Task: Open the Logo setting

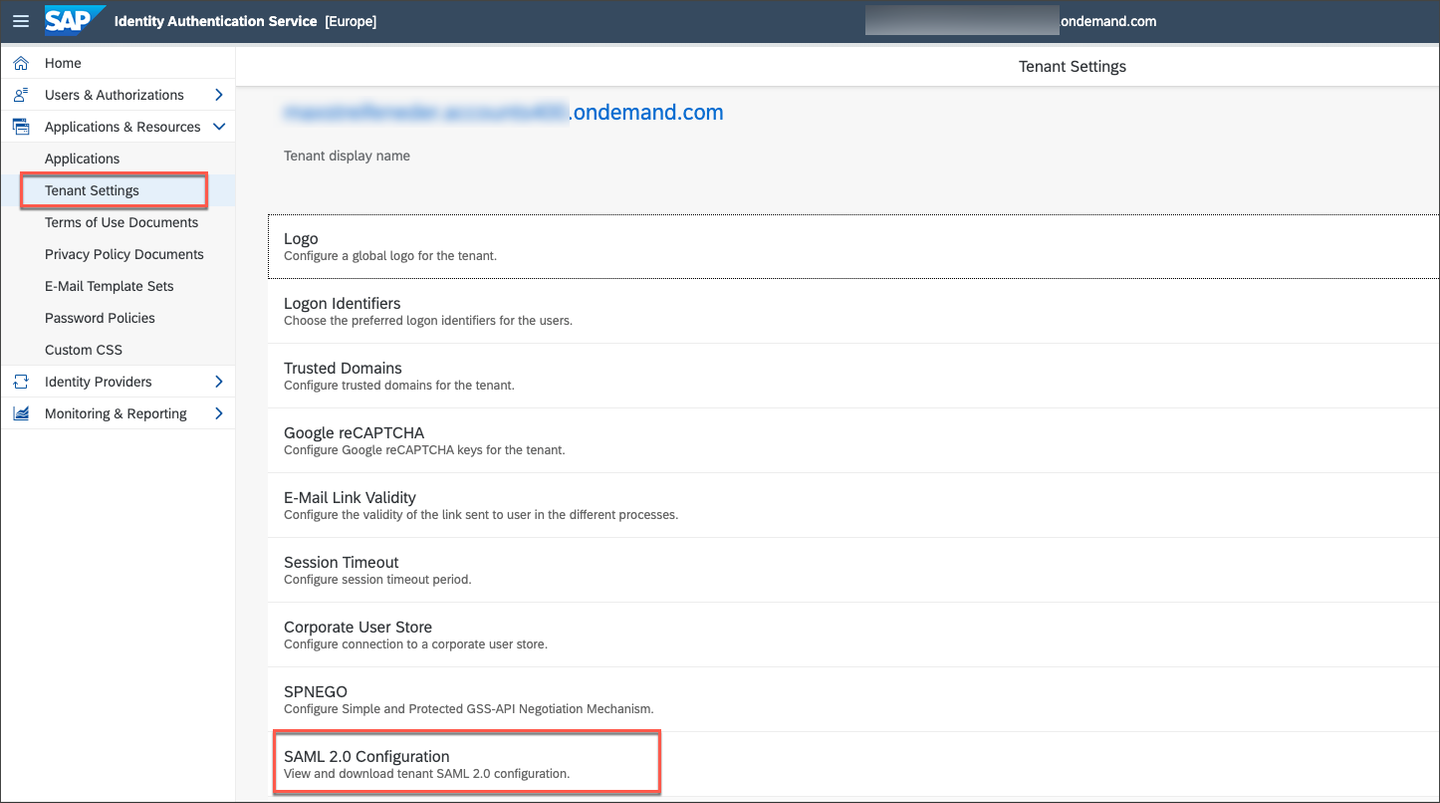Action: click(854, 246)
